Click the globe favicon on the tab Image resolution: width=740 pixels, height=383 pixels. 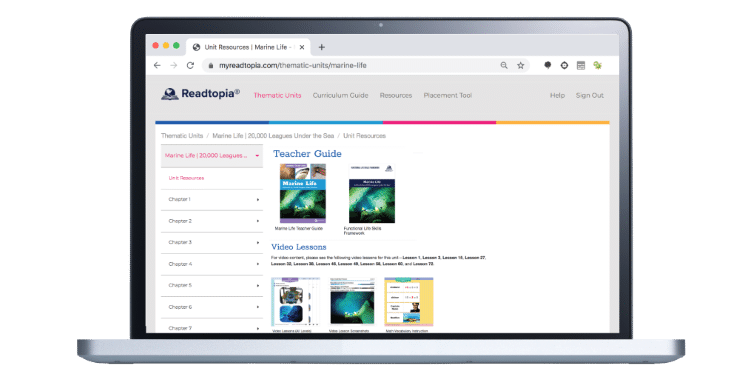[x=196, y=47]
